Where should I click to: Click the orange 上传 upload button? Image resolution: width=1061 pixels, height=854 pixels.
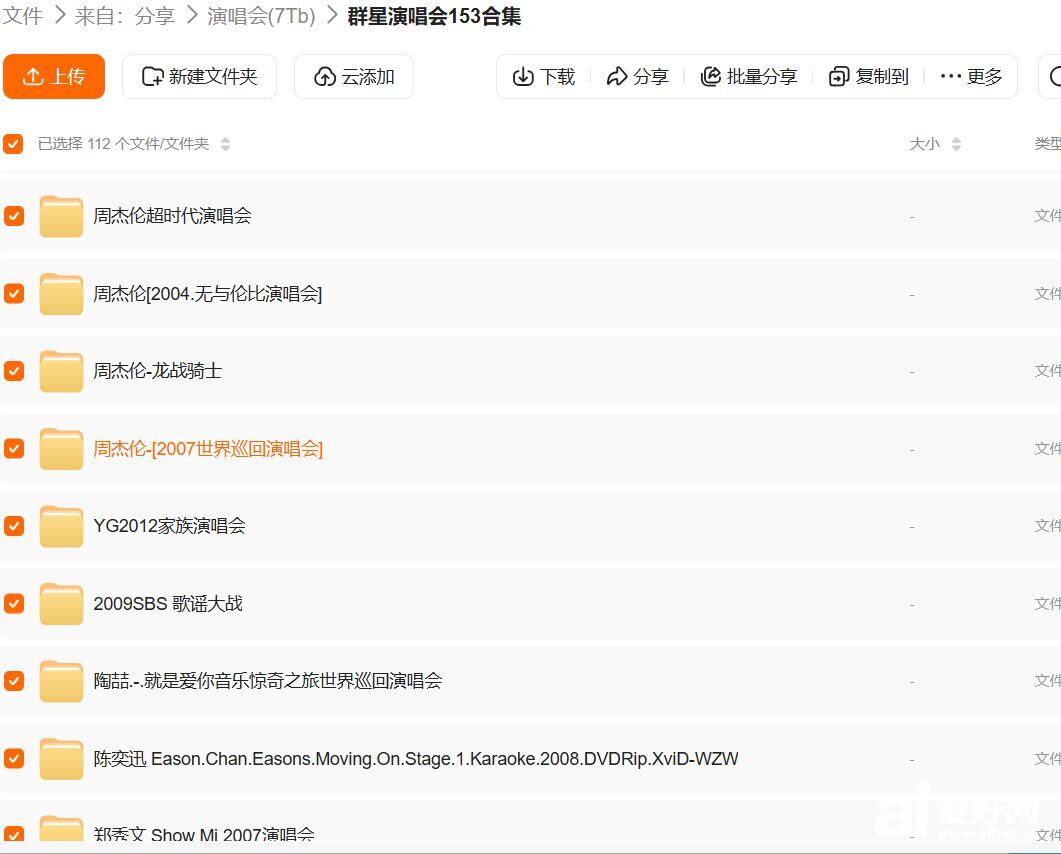pos(53,76)
